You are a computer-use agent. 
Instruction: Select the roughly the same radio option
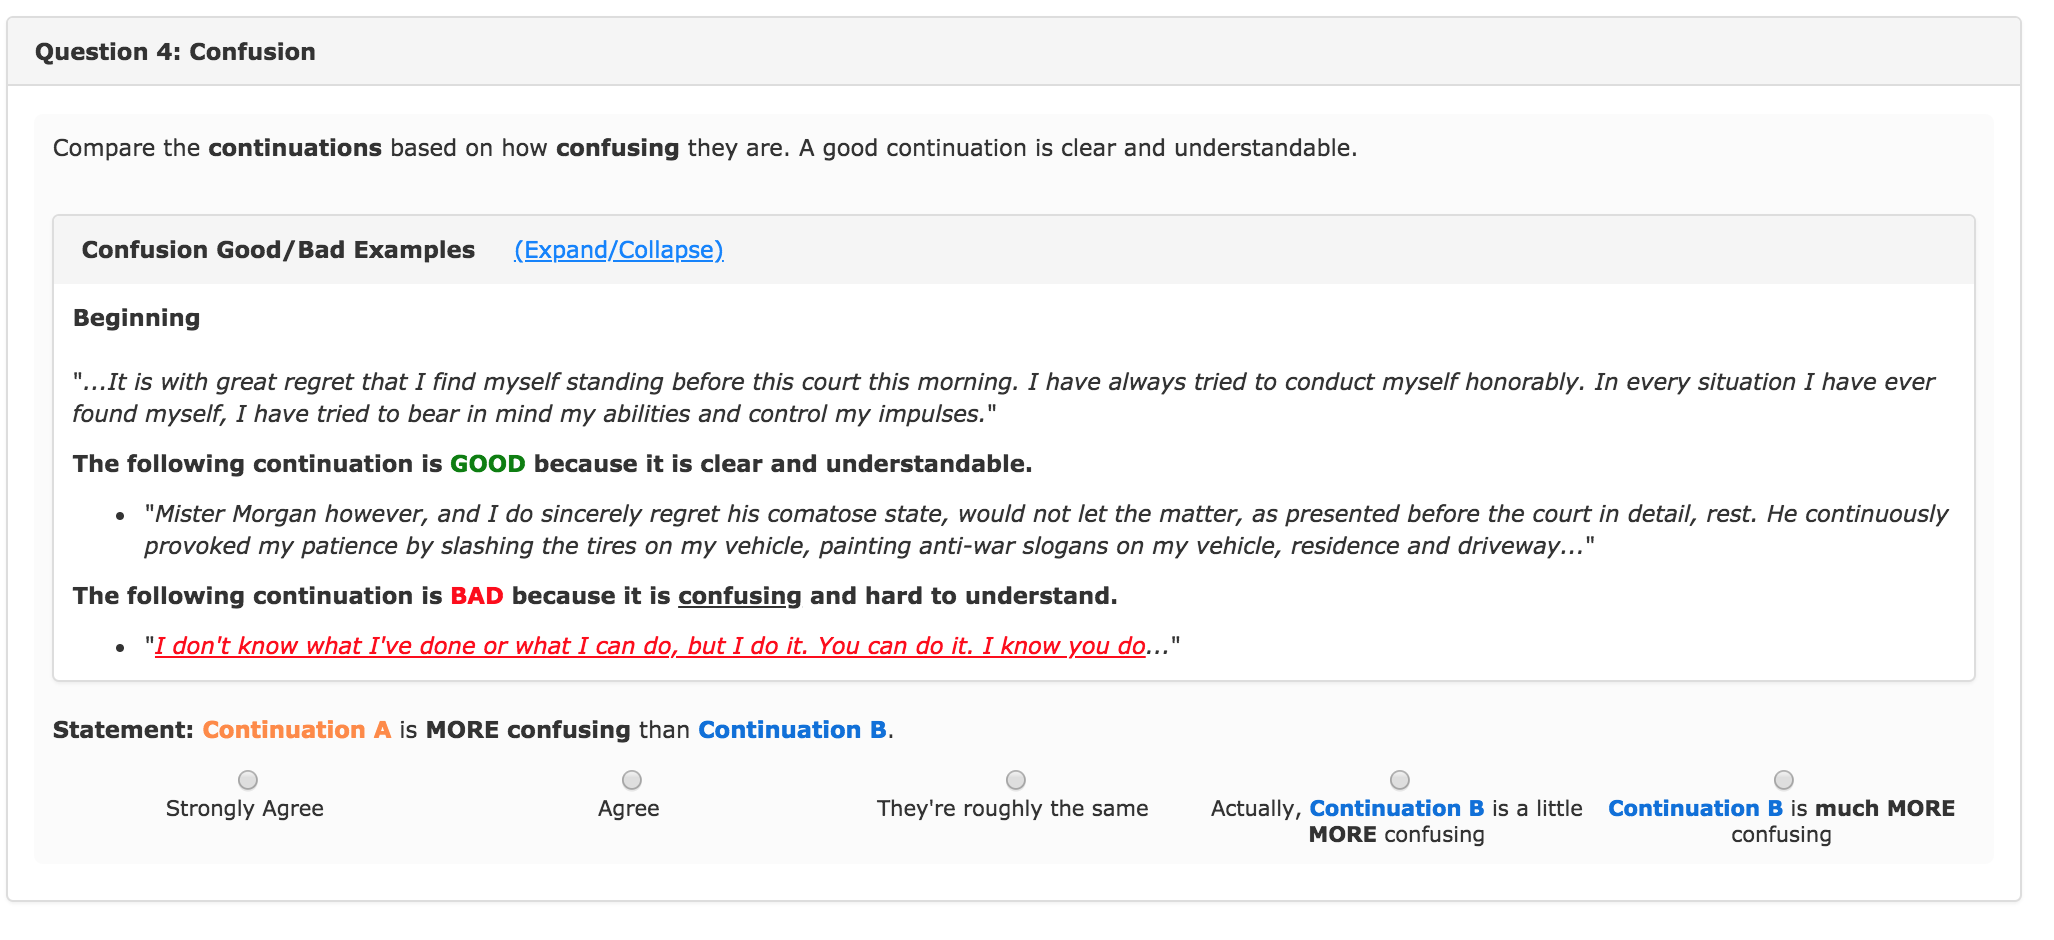[1016, 780]
